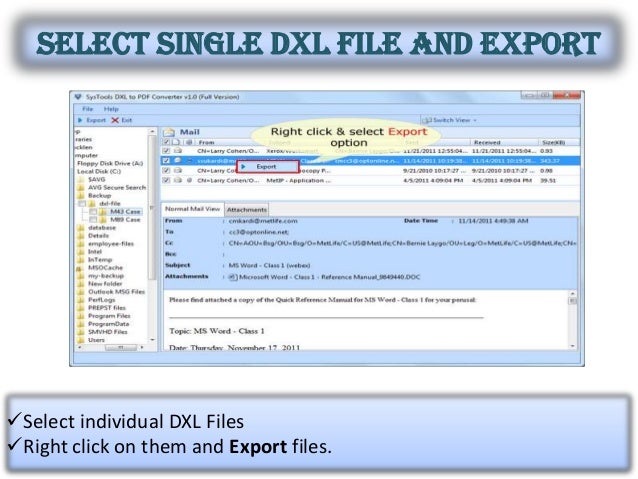This screenshot has width=638, height=479.
Task: Click the Word attachment icon in mail header
Action: point(233,277)
